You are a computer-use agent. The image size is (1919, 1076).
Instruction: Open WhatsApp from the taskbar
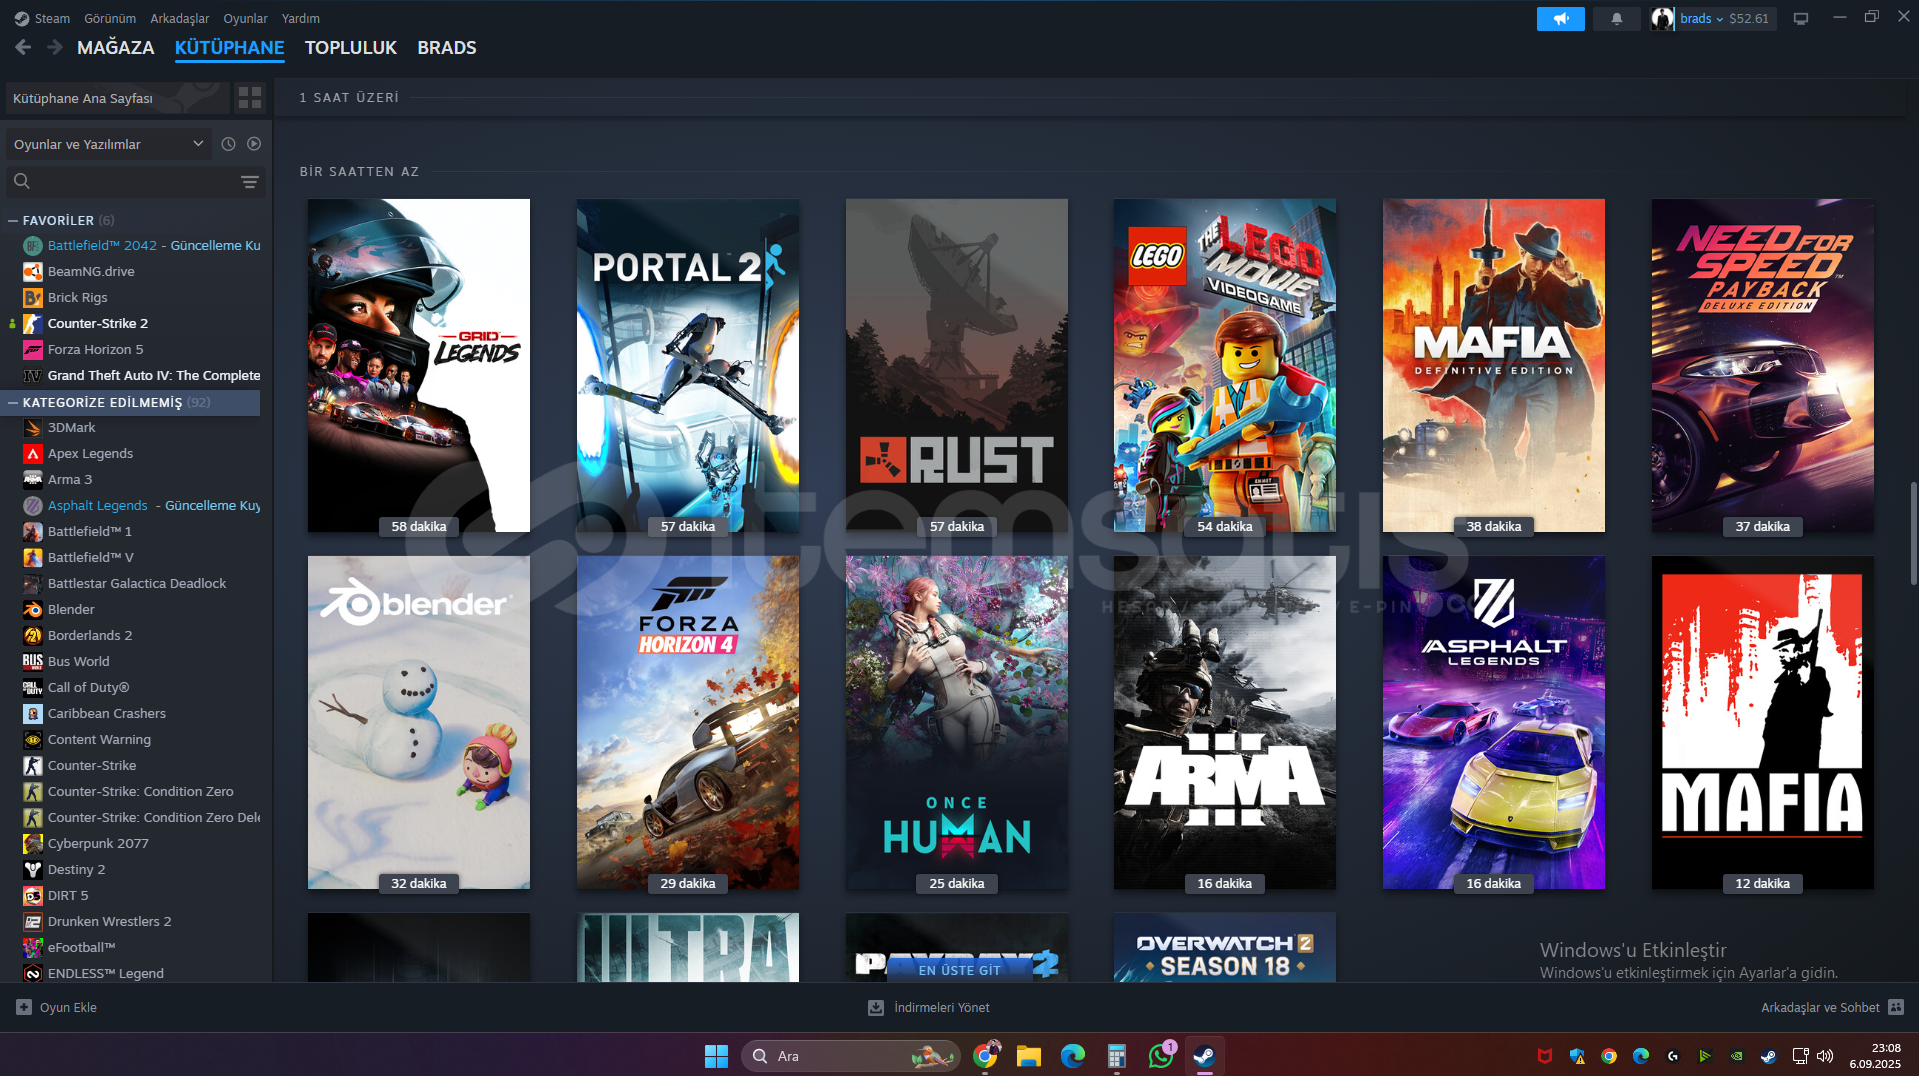pyautogui.click(x=1161, y=1056)
